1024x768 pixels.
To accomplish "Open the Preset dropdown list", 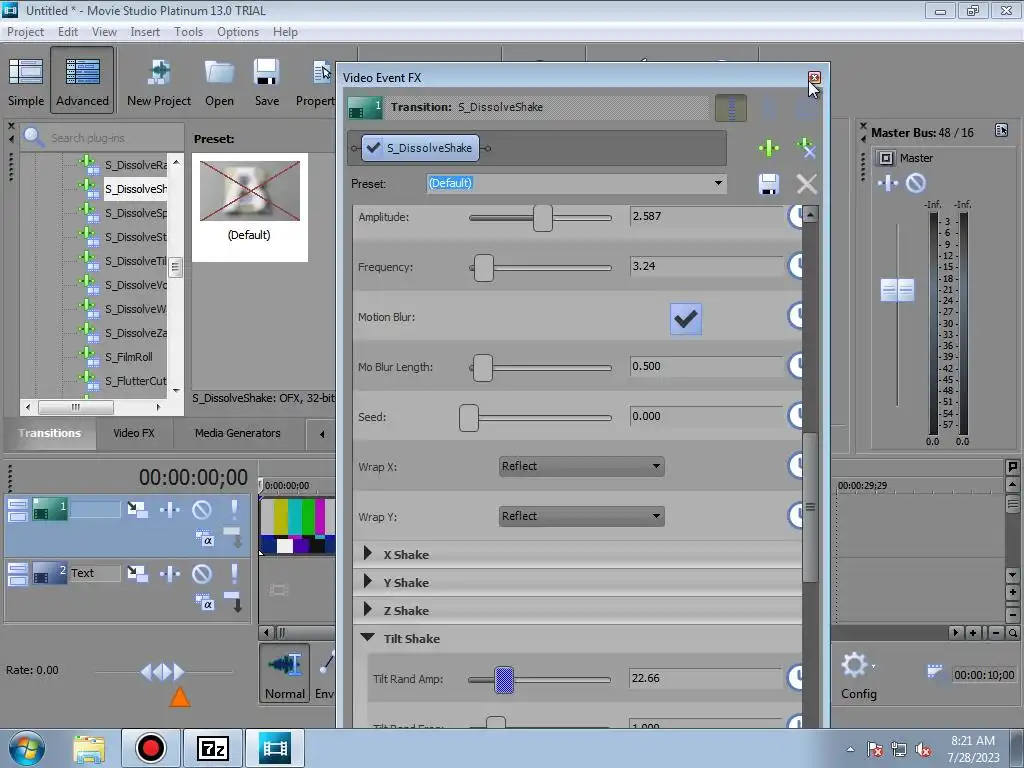I will click(x=718, y=184).
